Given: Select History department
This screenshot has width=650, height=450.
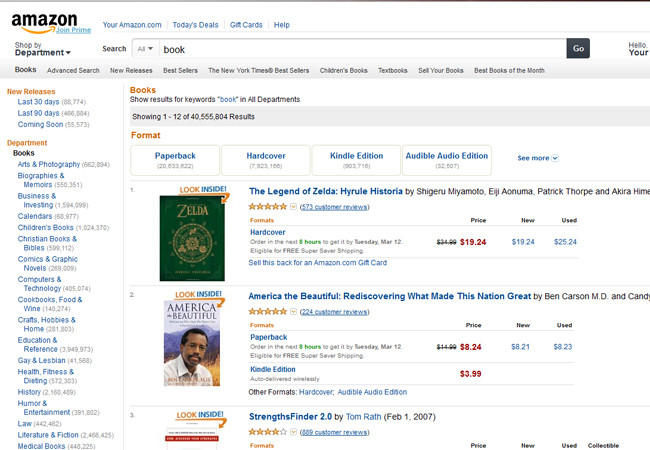Looking at the screenshot, I should click(x=29, y=392).
